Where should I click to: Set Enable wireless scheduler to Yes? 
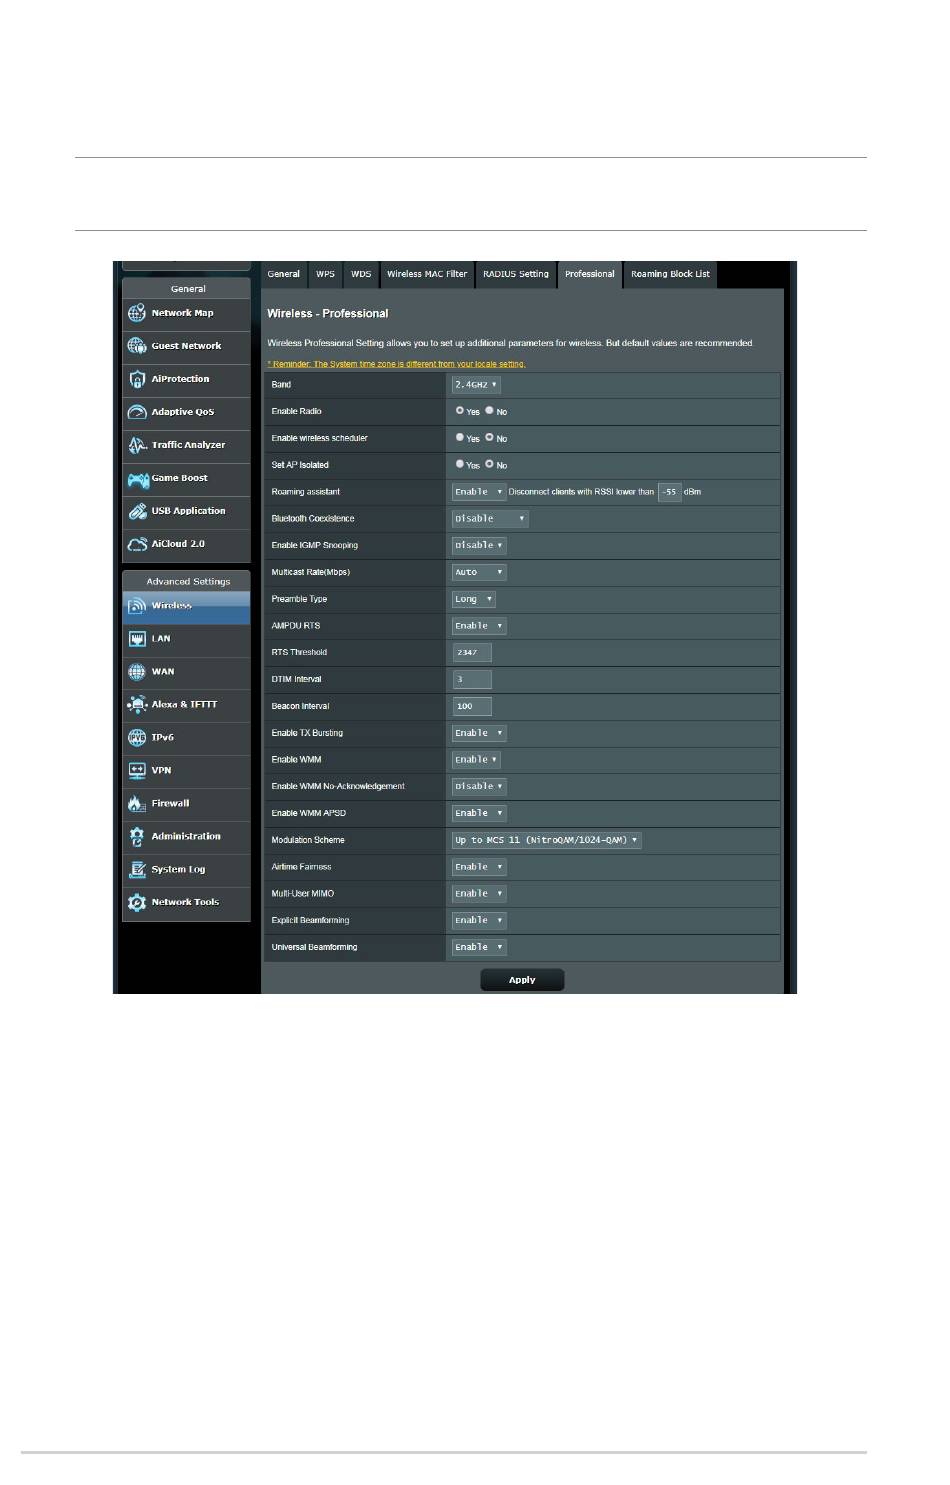pos(460,438)
